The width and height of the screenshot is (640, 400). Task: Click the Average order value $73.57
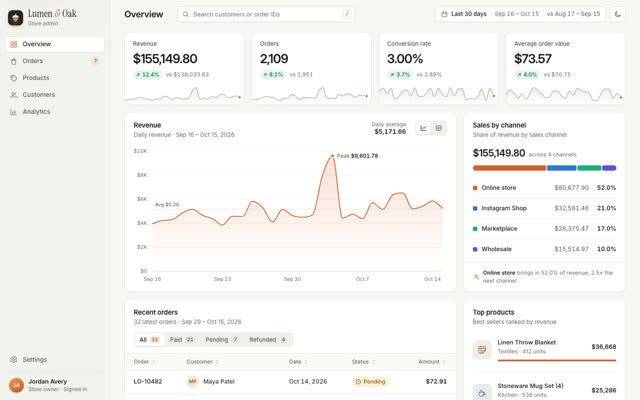click(533, 59)
